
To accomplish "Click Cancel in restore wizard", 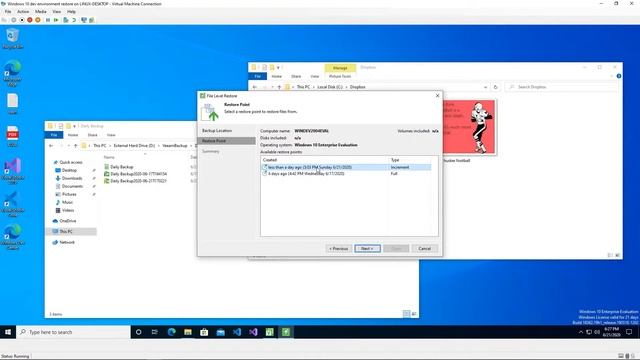I will point(424,248).
